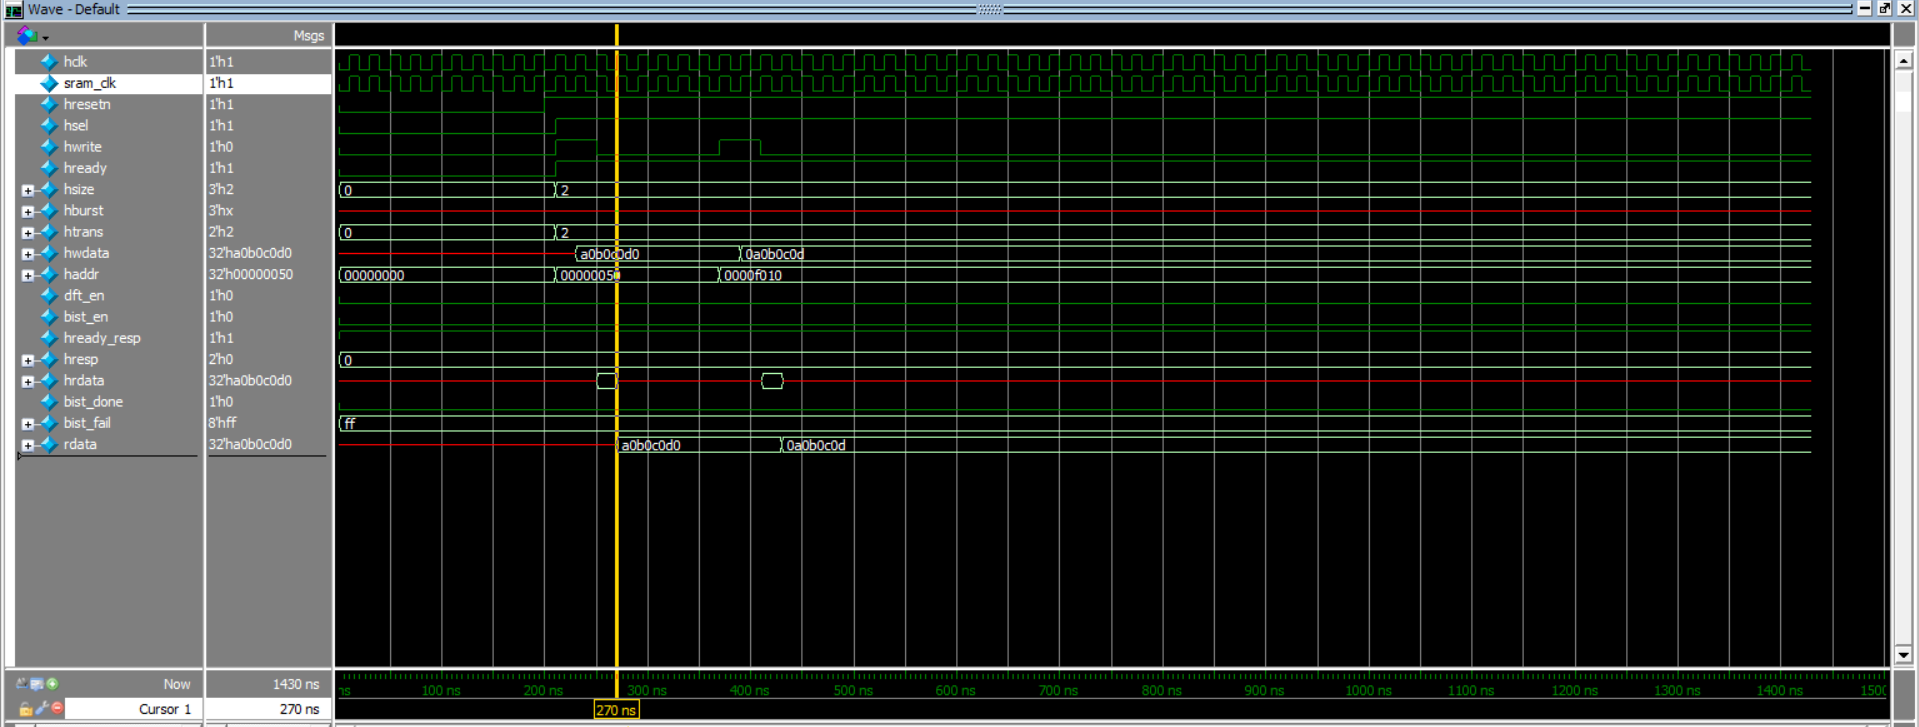Expand the bist_fail bus
Viewport: 1919px width, 727px height.
click(28, 424)
